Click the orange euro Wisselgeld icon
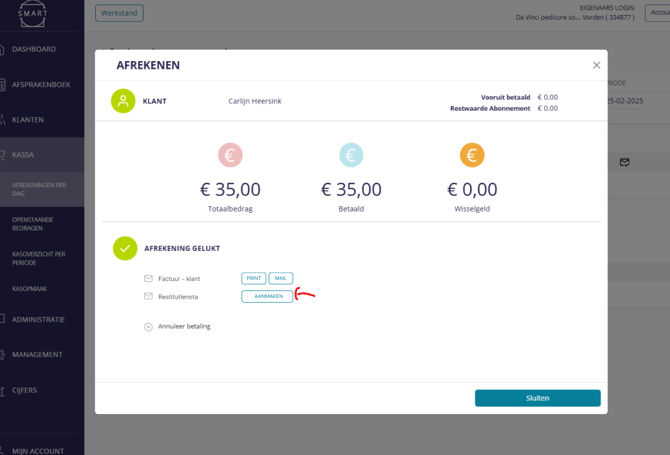The width and height of the screenshot is (670, 455). tap(472, 155)
